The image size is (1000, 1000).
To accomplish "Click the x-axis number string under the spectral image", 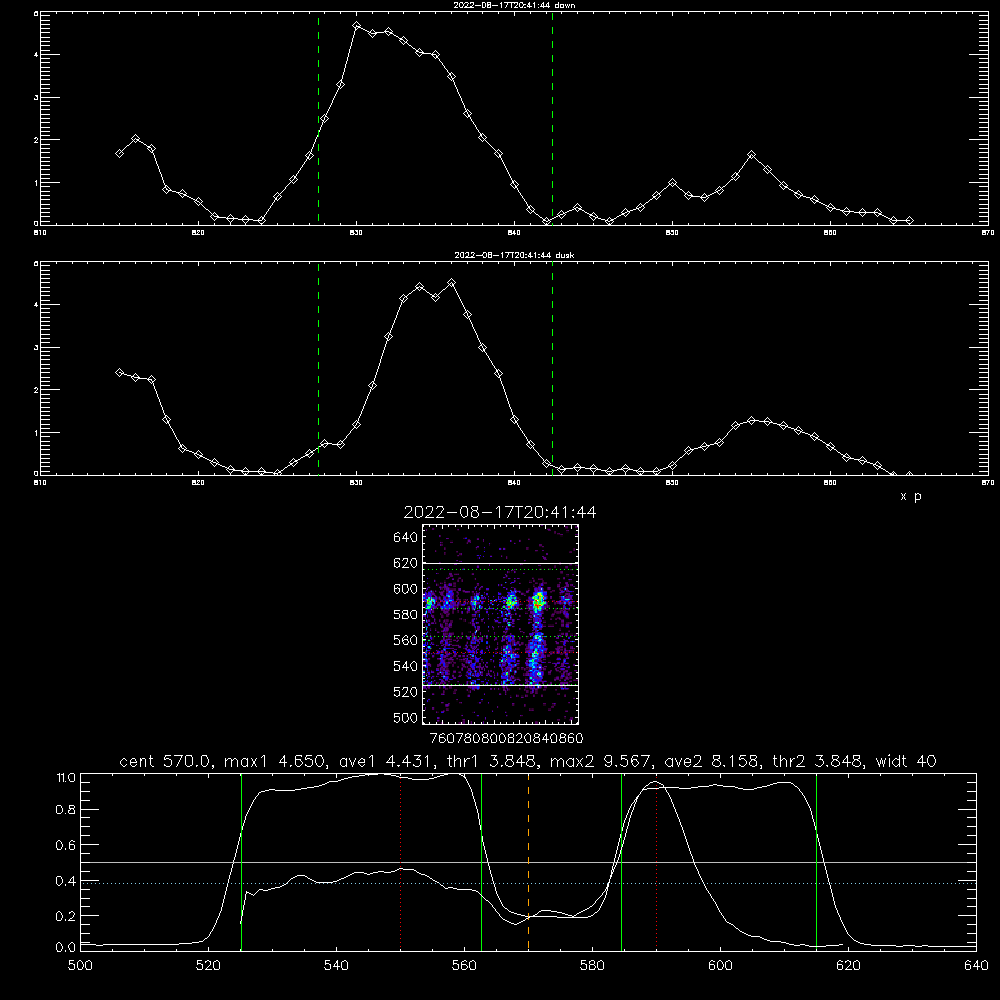I will point(506,739).
